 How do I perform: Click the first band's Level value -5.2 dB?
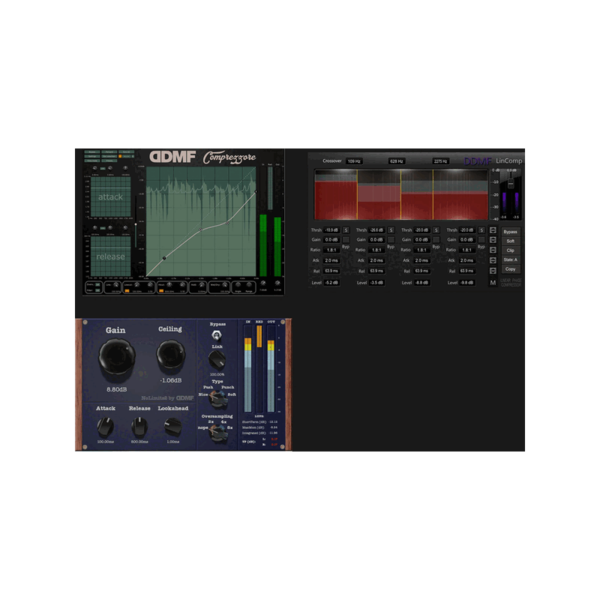331,283
